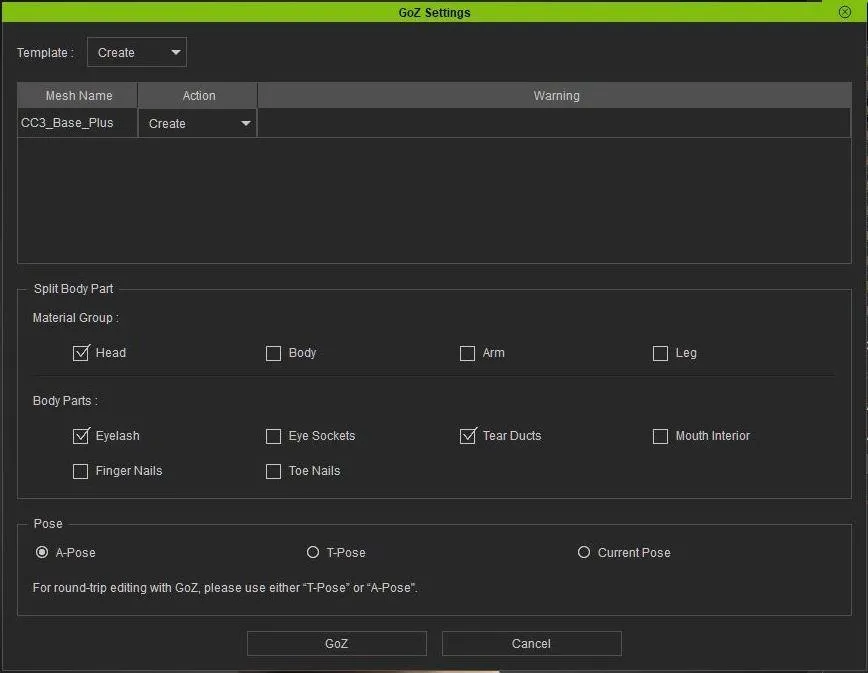Tick the Leg material group checkbox
This screenshot has height=673, width=868.
point(660,353)
